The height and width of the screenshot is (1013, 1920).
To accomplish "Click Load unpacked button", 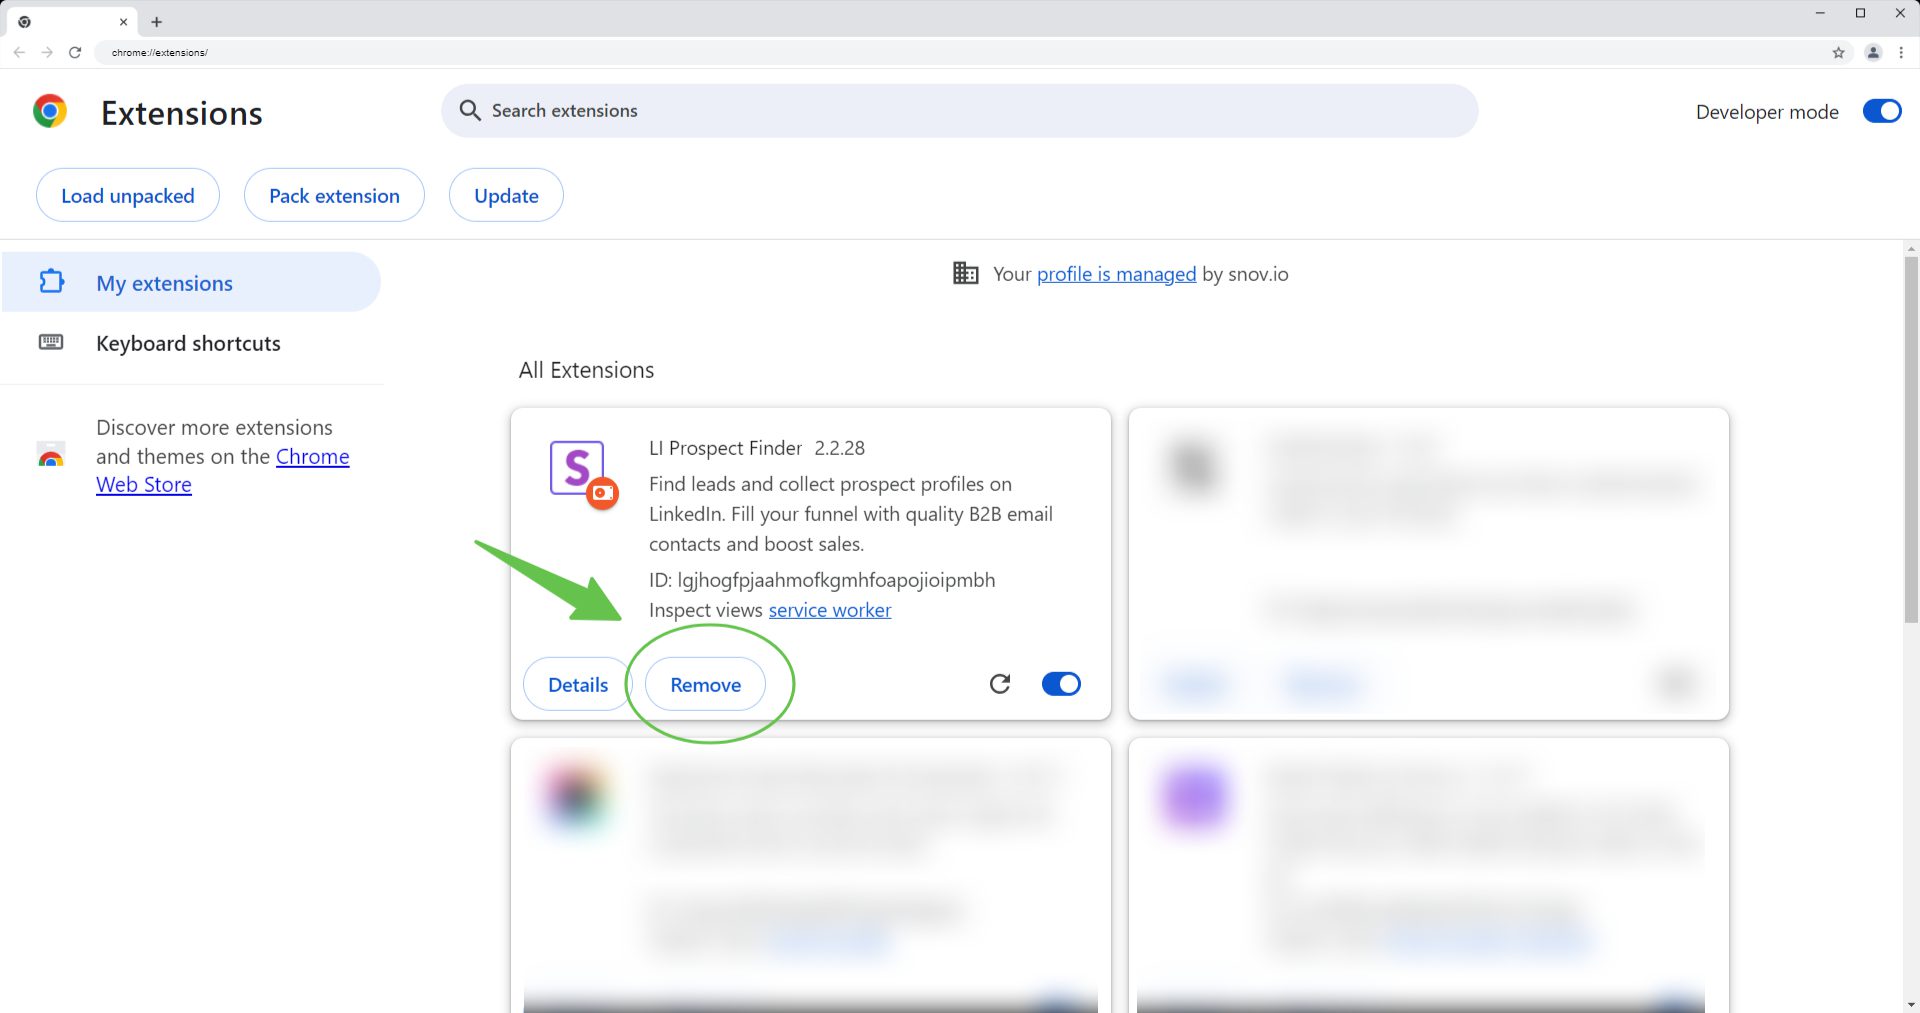I will click(128, 196).
